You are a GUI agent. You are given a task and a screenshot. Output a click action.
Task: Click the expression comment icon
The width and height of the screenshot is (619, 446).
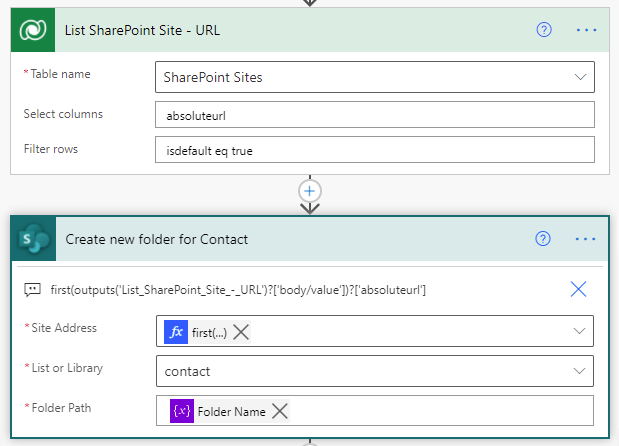pyautogui.click(x=33, y=289)
